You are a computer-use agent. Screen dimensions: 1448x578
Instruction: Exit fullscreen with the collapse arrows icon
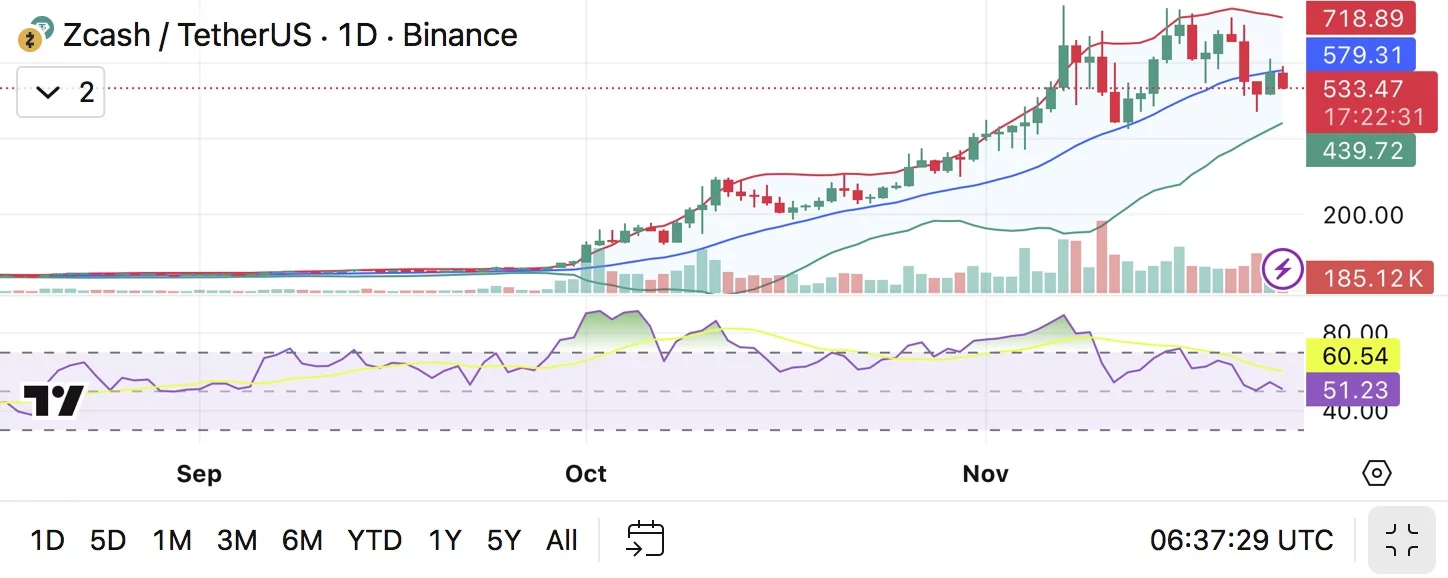coord(1402,540)
